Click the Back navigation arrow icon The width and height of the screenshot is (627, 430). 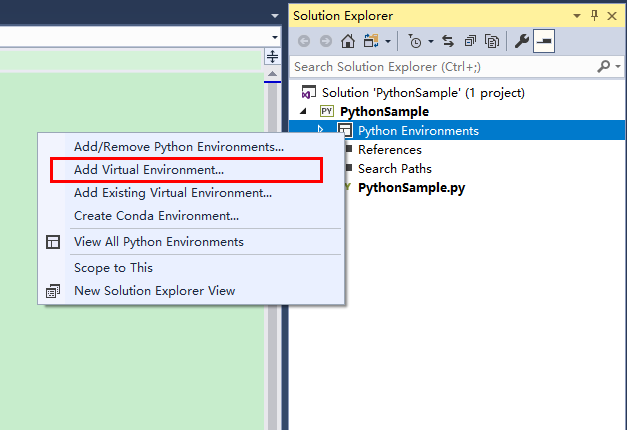pyautogui.click(x=304, y=41)
